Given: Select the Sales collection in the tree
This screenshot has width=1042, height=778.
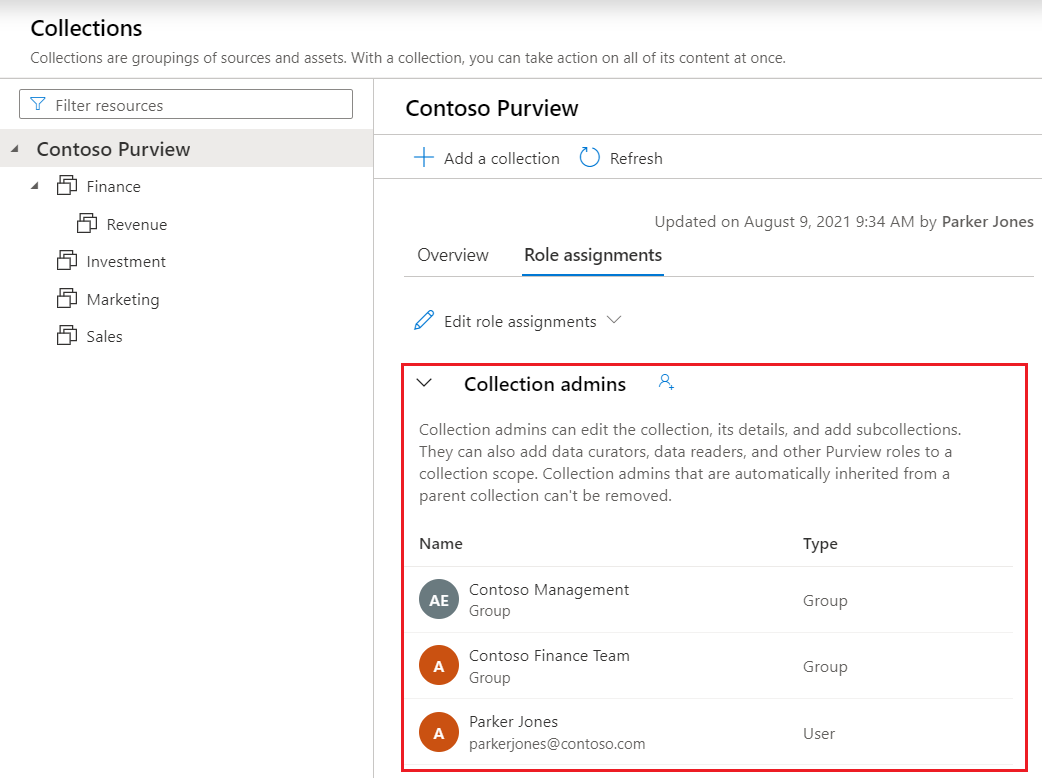Looking at the screenshot, I should coord(100,336).
